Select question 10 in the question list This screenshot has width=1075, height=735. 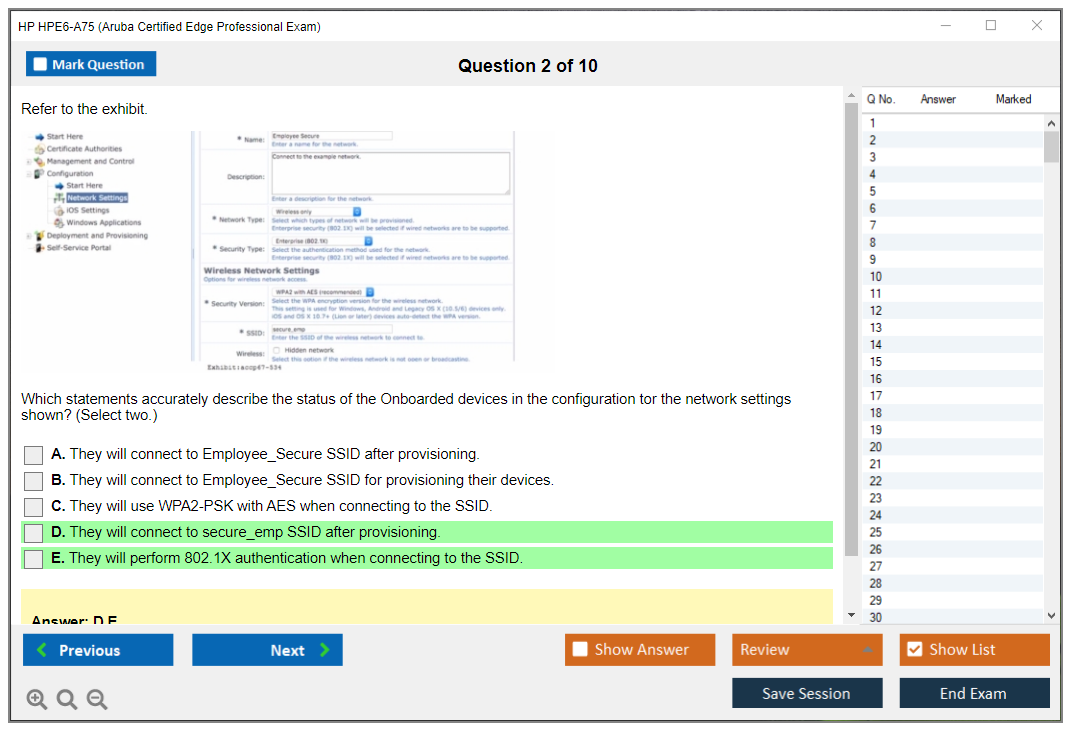point(876,277)
